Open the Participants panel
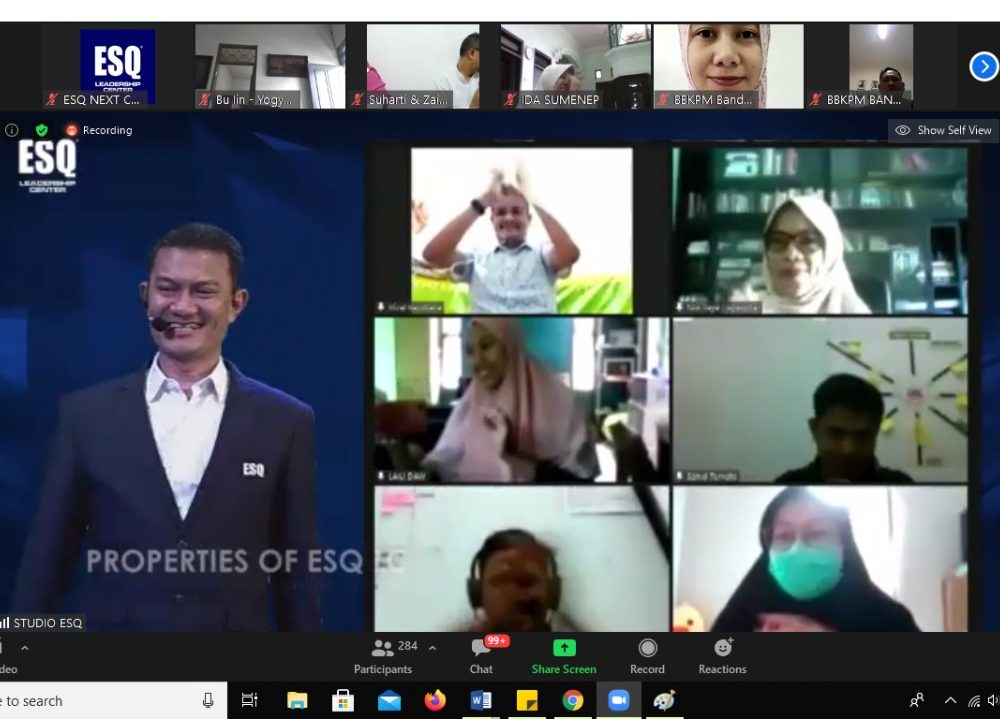The height and width of the screenshot is (719, 1000). pyautogui.click(x=383, y=656)
